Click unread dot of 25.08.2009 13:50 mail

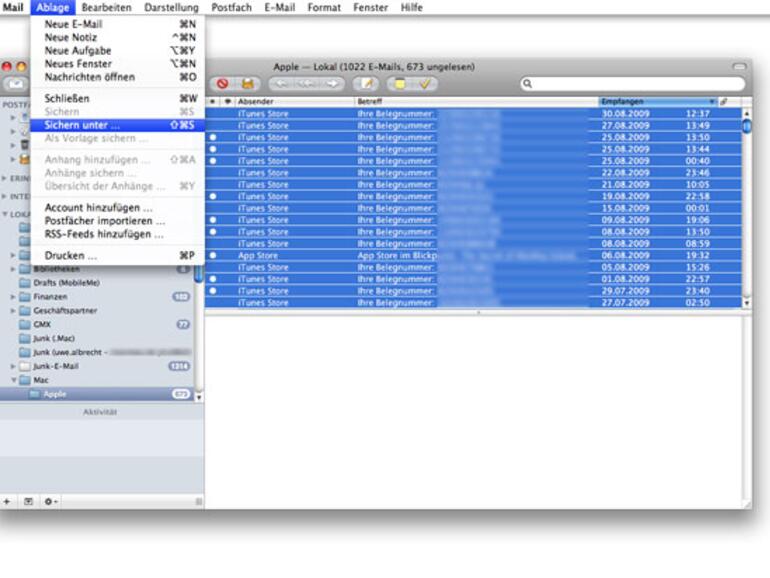tap(213, 137)
